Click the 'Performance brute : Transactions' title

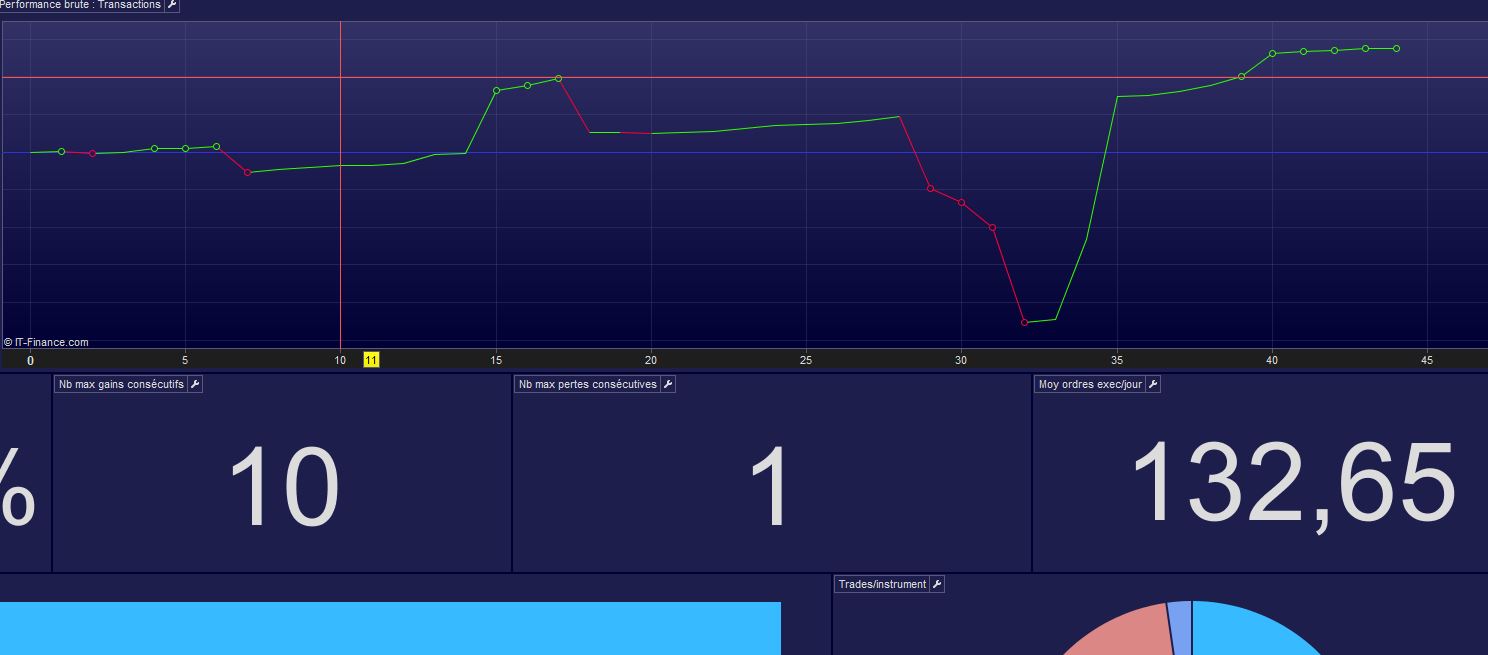(80, 5)
